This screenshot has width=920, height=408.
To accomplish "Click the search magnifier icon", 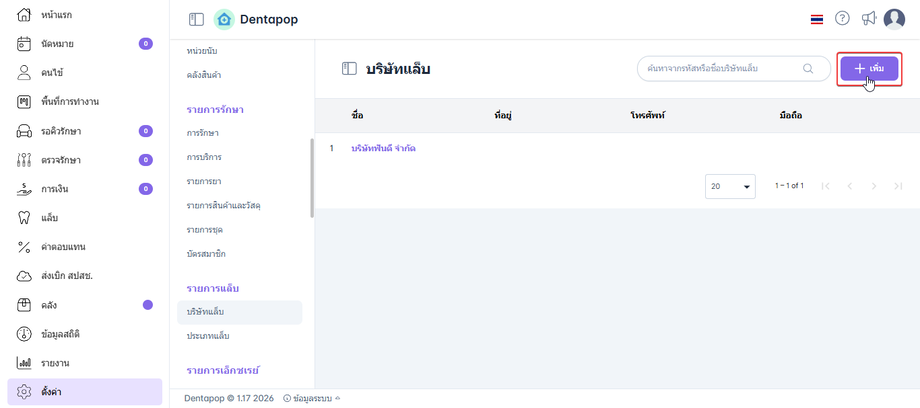I will click(808, 69).
